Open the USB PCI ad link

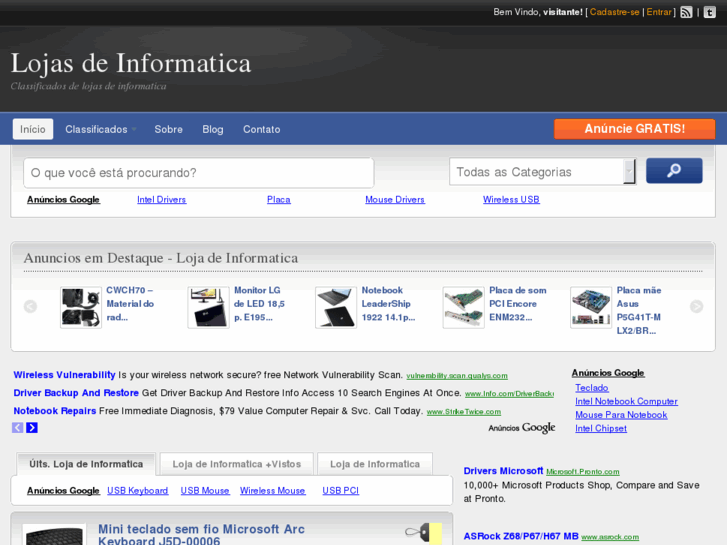point(340,490)
